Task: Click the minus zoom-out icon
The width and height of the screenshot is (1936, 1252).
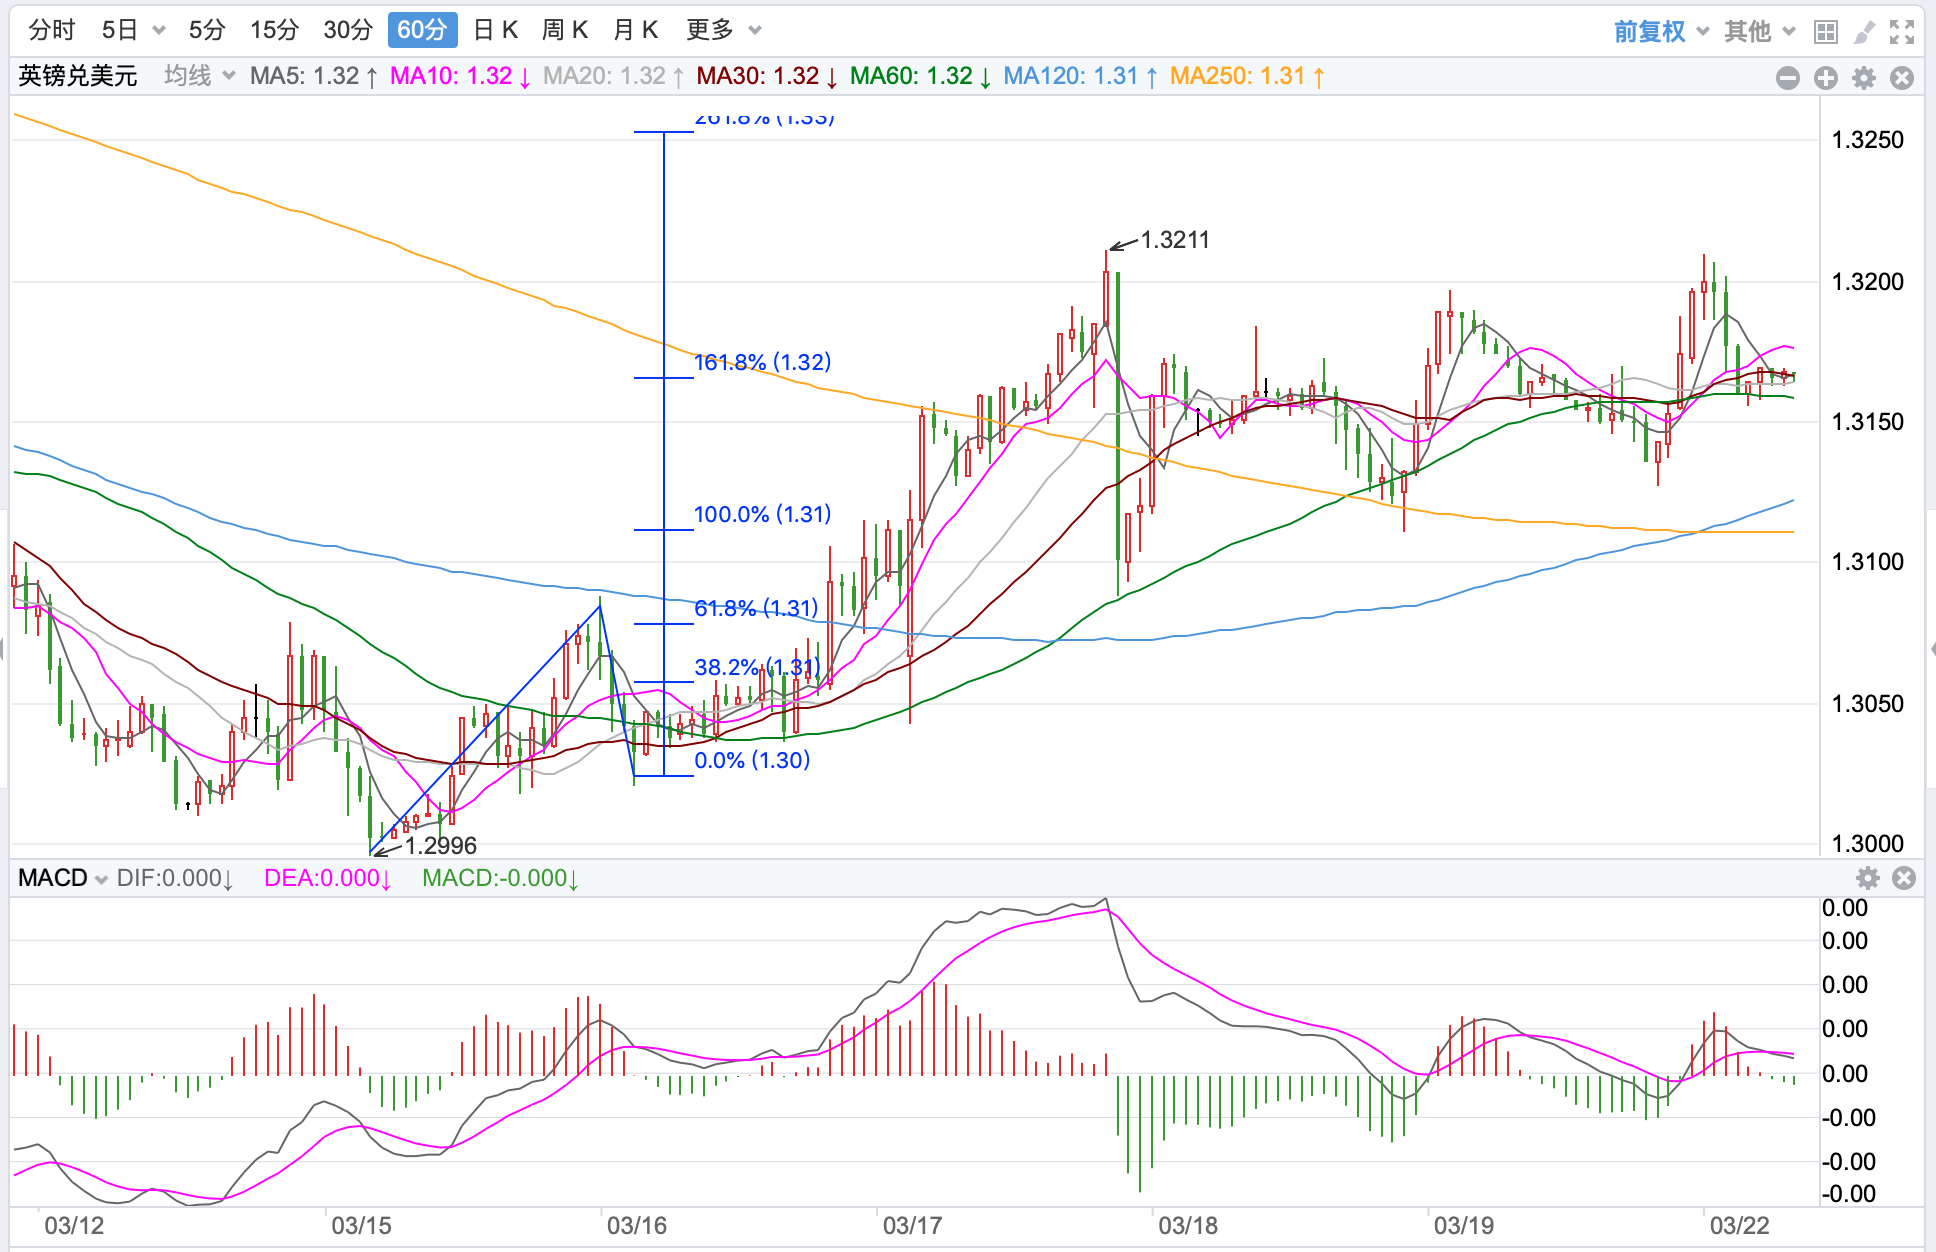Action: (1788, 78)
